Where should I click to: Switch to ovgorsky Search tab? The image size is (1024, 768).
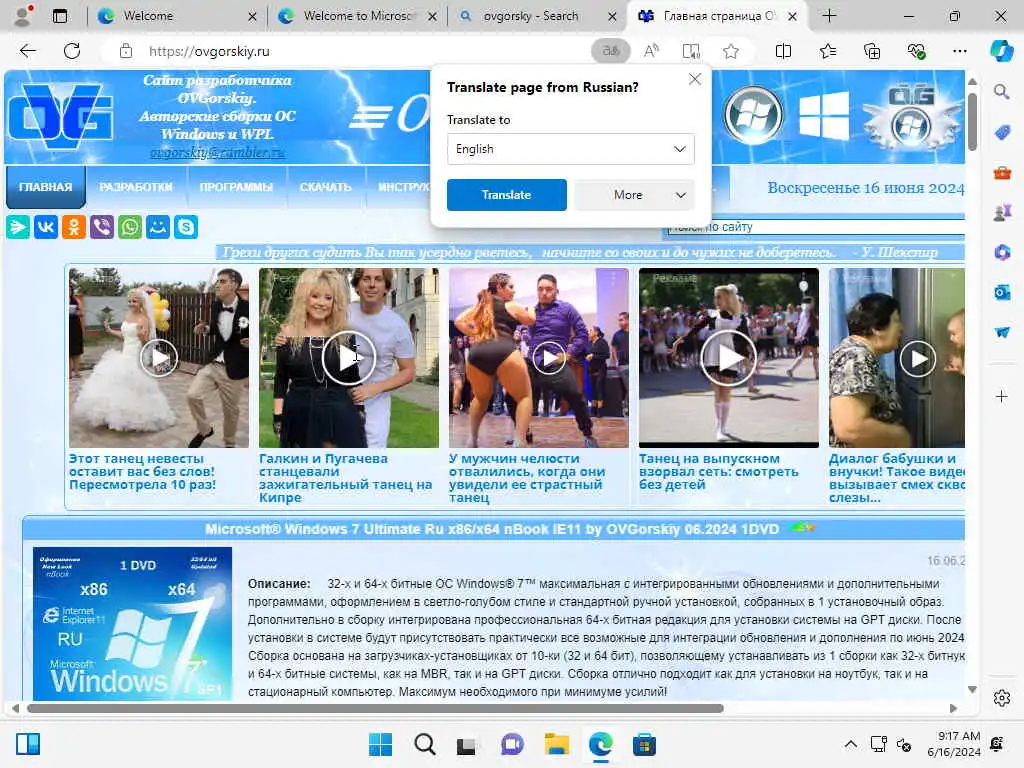pyautogui.click(x=537, y=16)
